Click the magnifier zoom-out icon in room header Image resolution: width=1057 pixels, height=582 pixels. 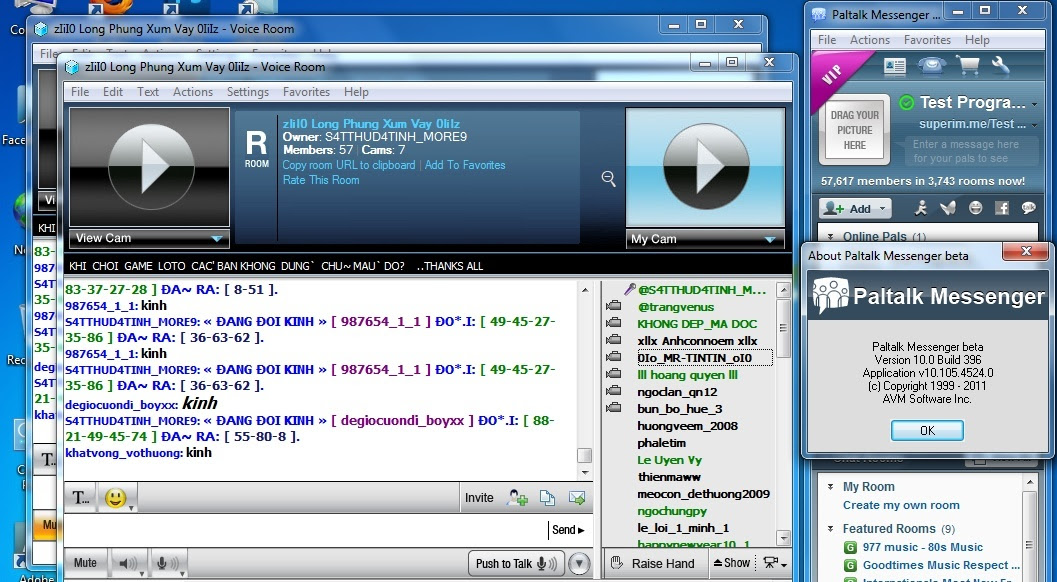click(x=608, y=179)
